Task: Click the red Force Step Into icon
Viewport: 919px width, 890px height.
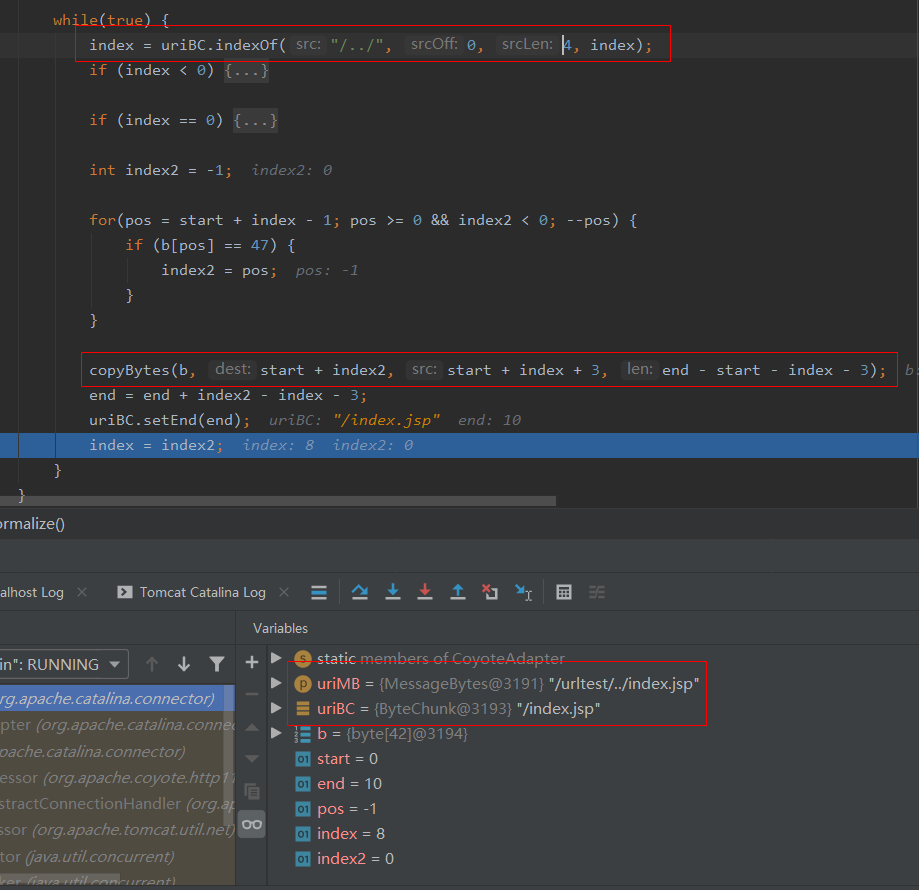Action: tap(425, 592)
